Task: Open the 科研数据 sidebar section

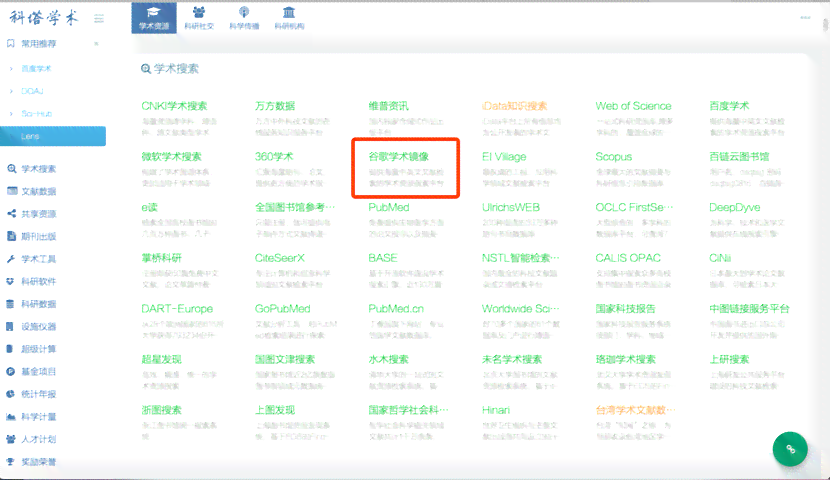Action: pyautogui.click(x=32, y=304)
